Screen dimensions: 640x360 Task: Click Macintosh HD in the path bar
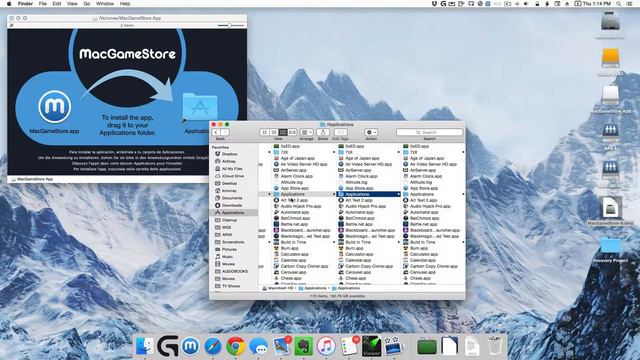pos(278,288)
